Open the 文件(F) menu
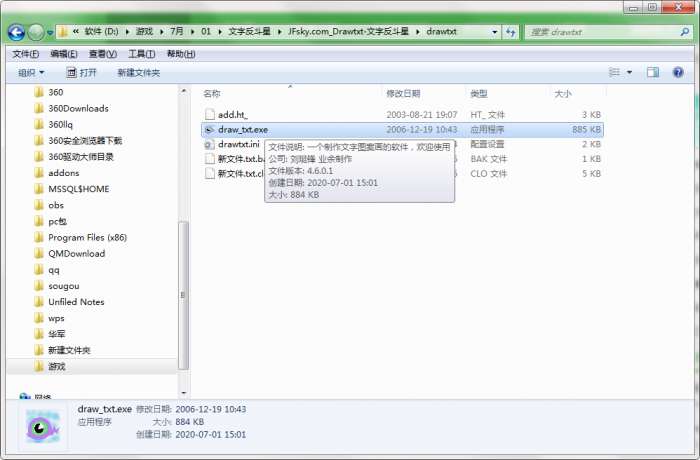This screenshot has width=700, height=460. (x=25, y=54)
